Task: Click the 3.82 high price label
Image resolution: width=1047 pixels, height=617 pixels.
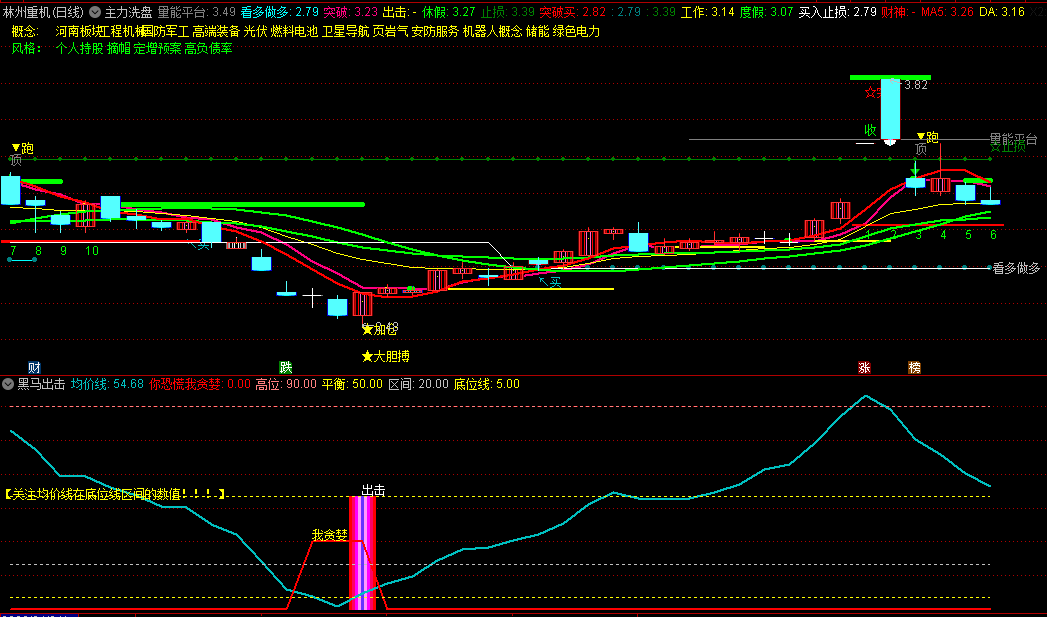Action: (915, 85)
